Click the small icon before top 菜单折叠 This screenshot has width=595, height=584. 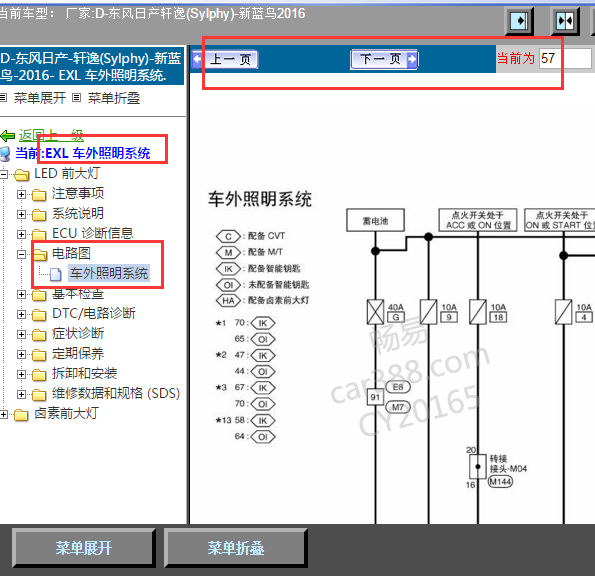[x=76, y=98]
